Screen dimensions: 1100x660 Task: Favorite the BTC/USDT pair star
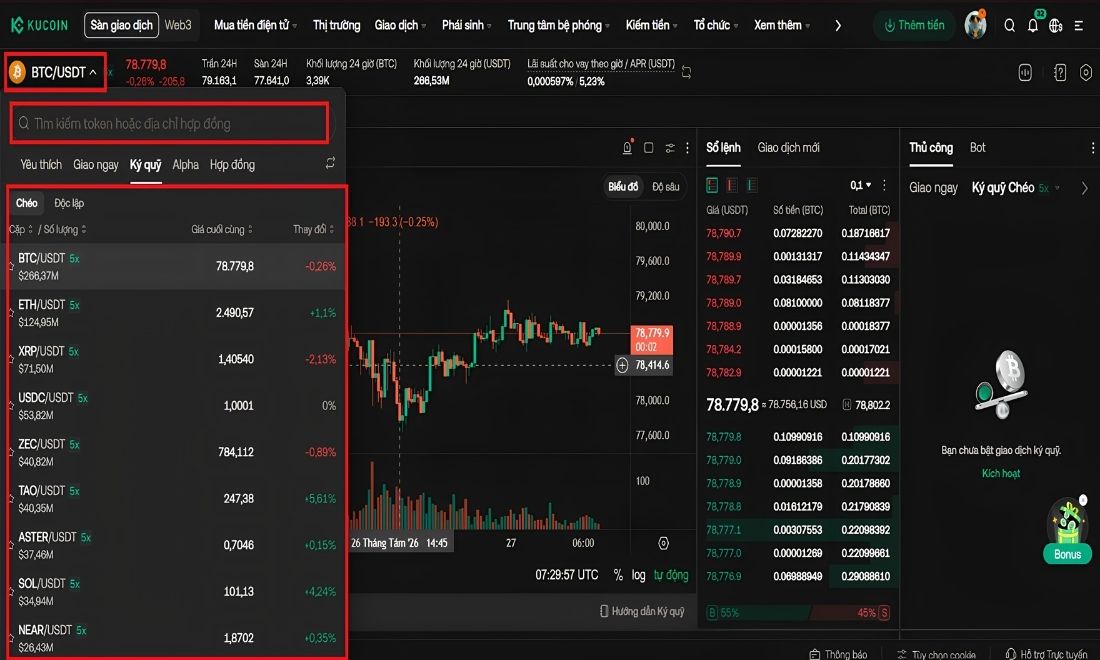click(11, 267)
